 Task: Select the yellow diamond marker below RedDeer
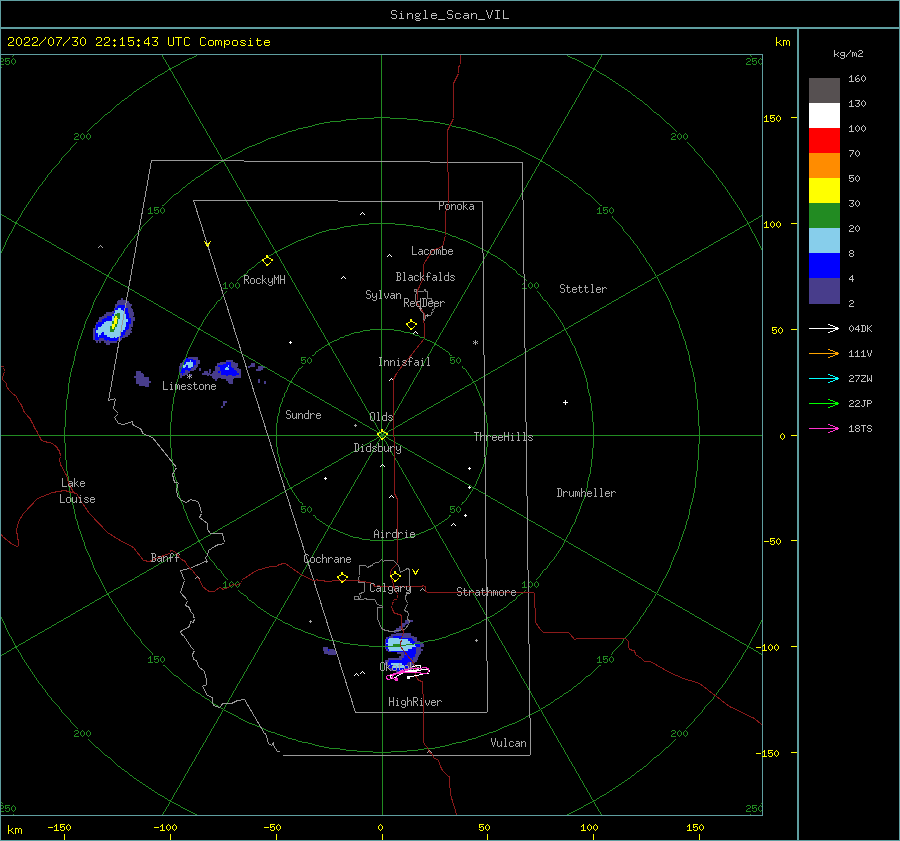[x=411, y=325]
